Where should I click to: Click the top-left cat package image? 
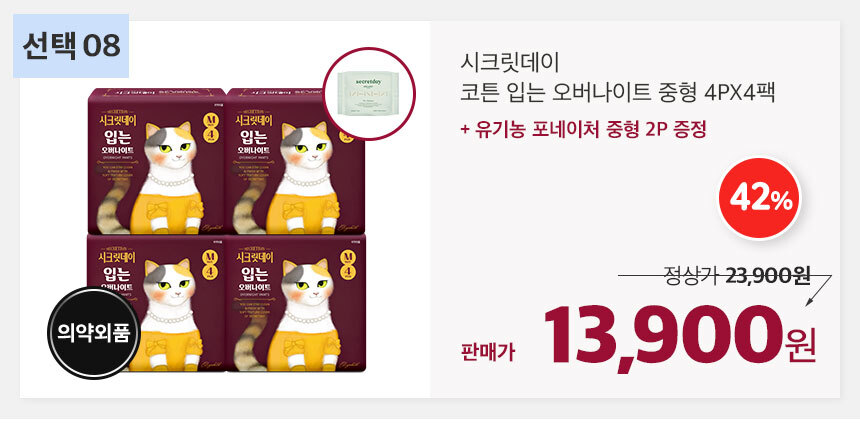pos(157,161)
